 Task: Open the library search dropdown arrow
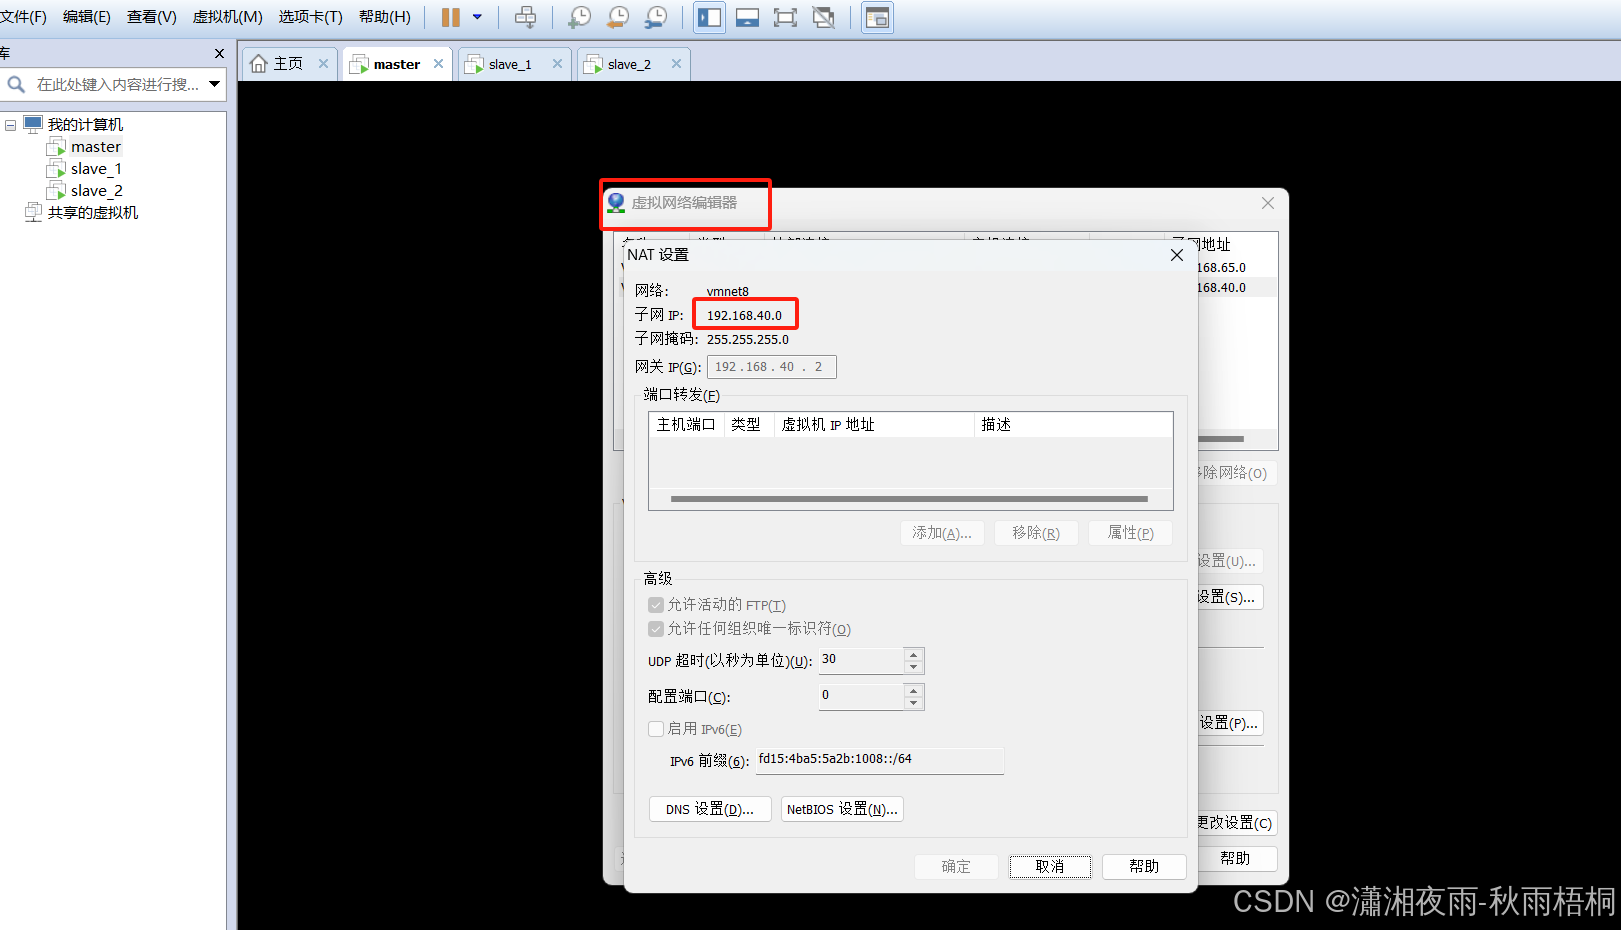(x=214, y=84)
